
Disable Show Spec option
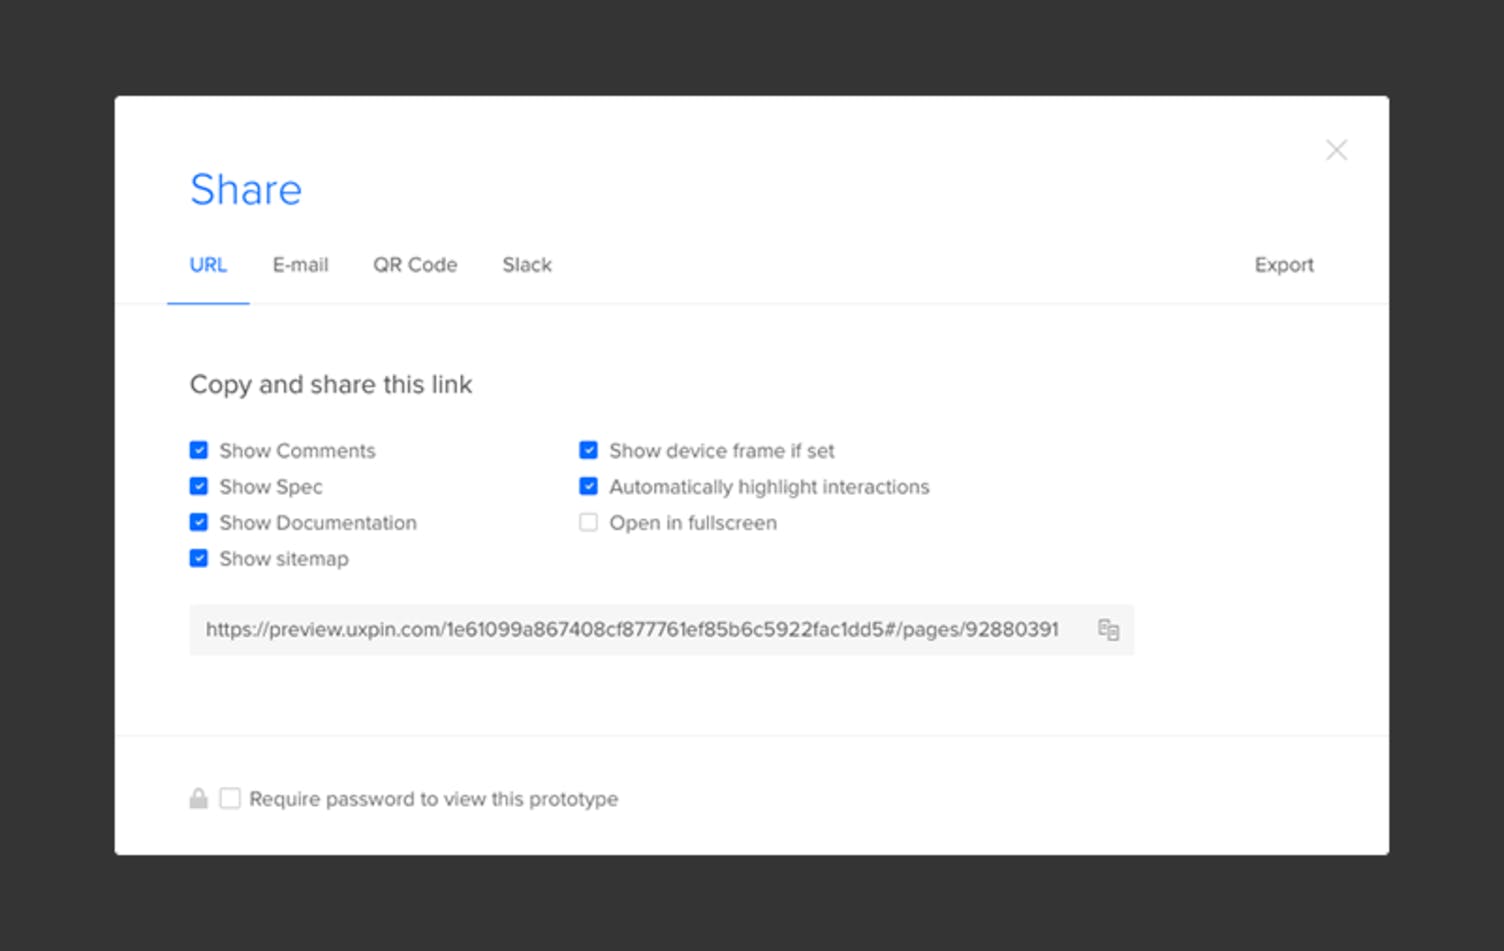pyautogui.click(x=198, y=486)
